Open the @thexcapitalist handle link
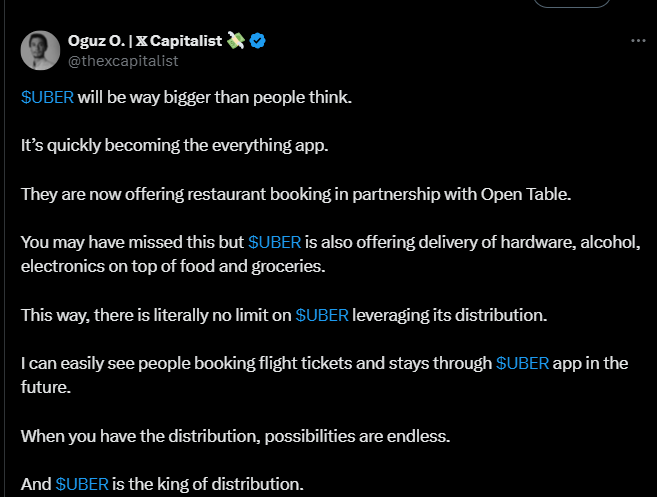This screenshot has height=497, width=657. [x=122, y=61]
